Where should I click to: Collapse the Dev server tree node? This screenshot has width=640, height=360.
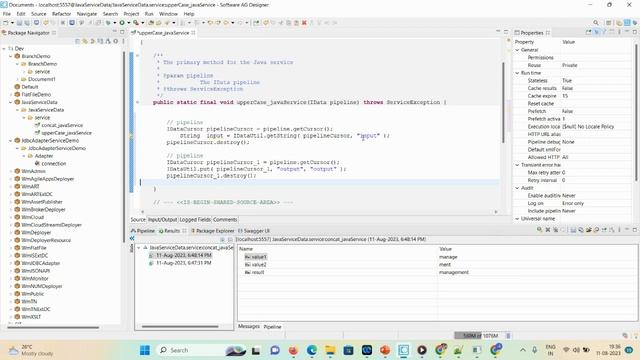(x=4, y=49)
